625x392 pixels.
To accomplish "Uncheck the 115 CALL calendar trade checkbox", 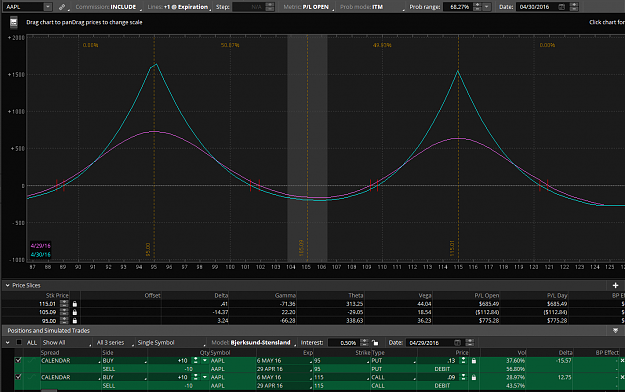I will (x=18, y=377).
